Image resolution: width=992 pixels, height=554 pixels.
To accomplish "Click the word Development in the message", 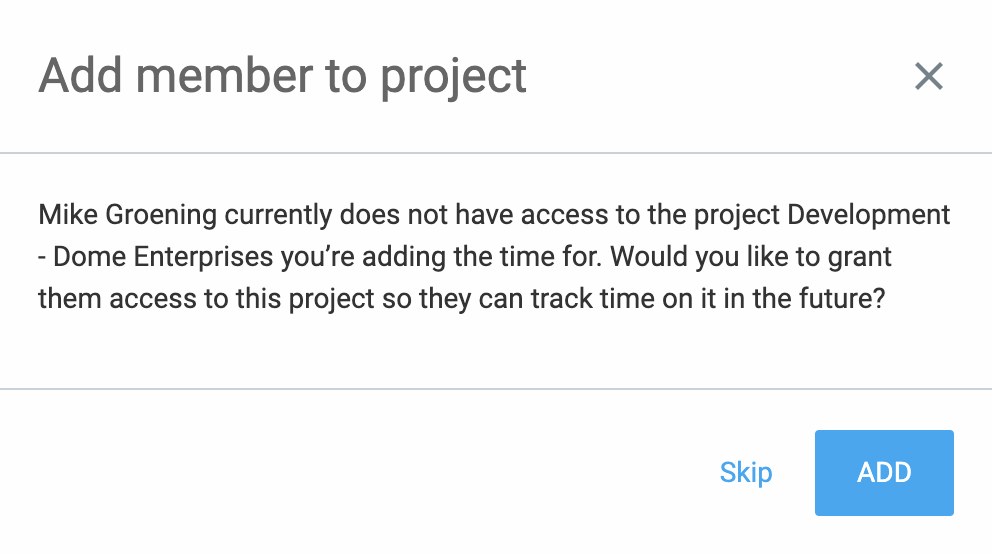I will [x=868, y=215].
